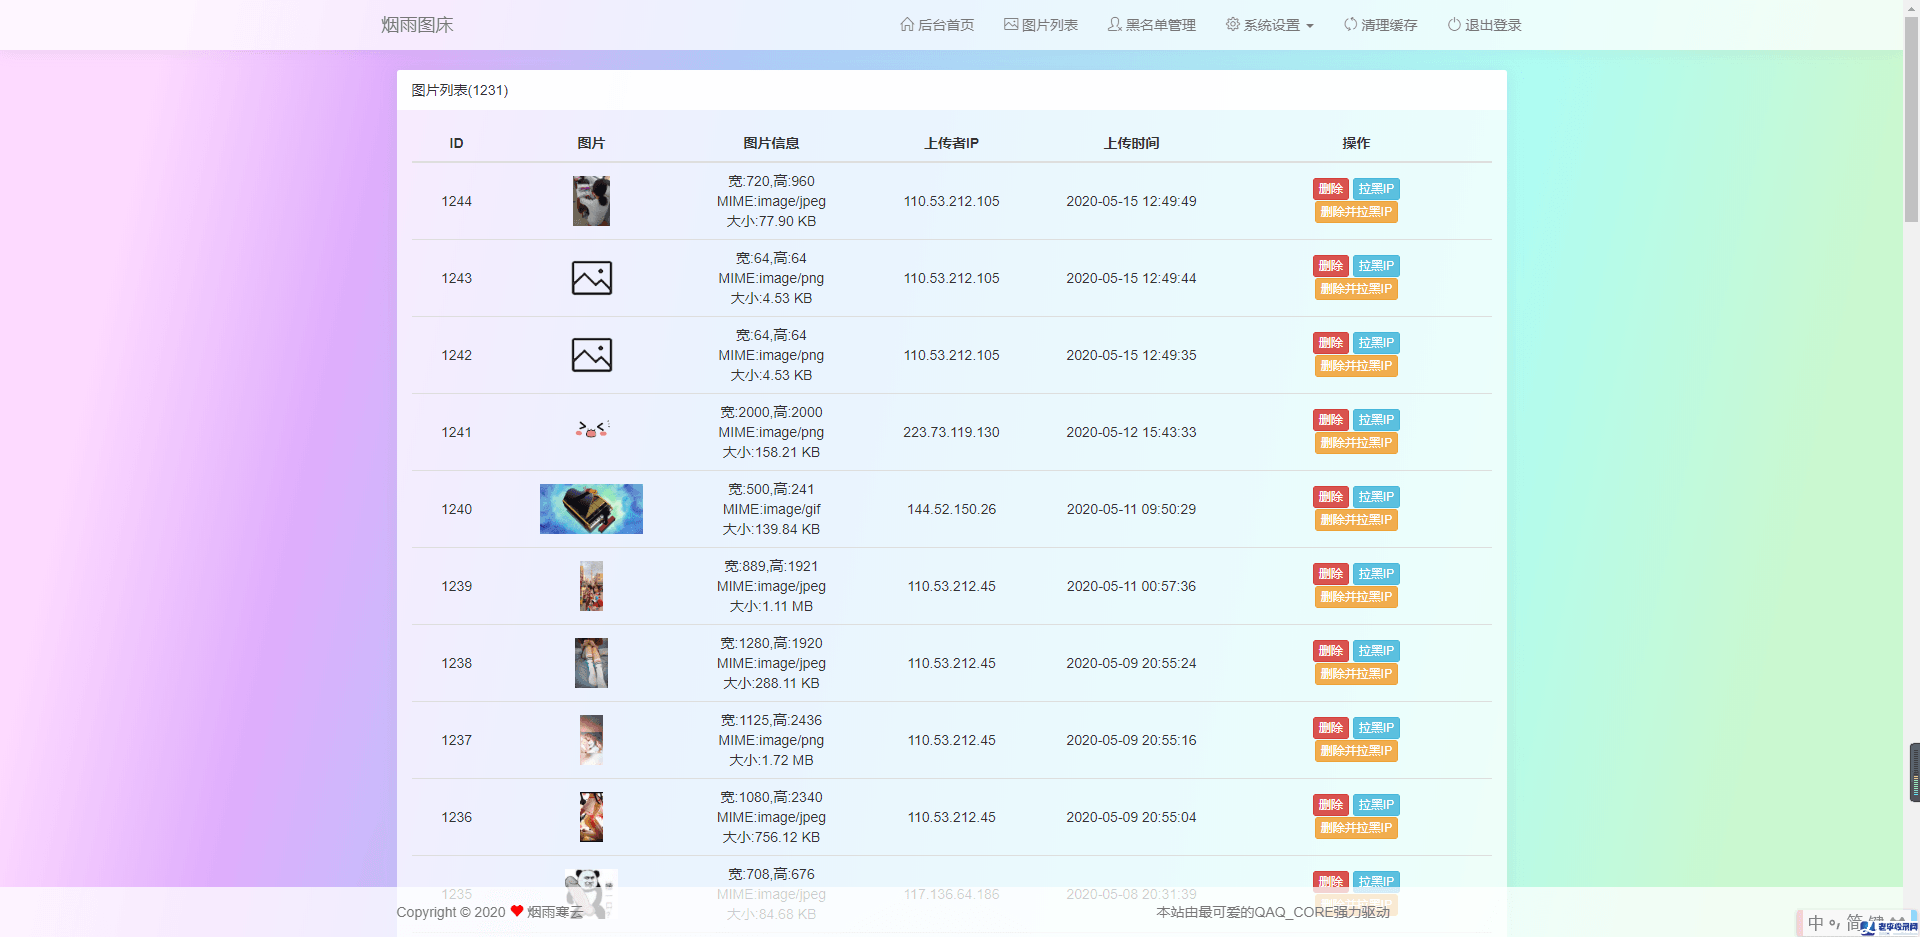The height and width of the screenshot is (937, 1920).
Task: Click 拉黑IP button for image 1241
Action: [1375, 420]
